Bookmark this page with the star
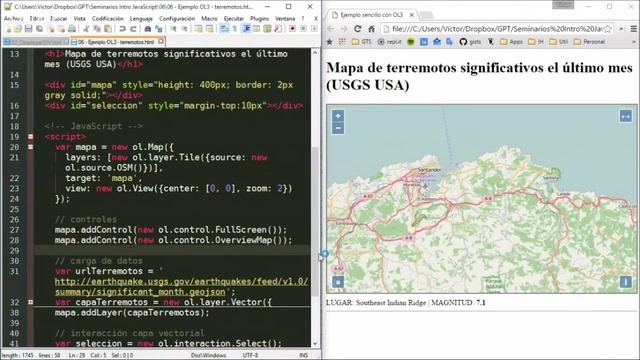 [608, 29]
